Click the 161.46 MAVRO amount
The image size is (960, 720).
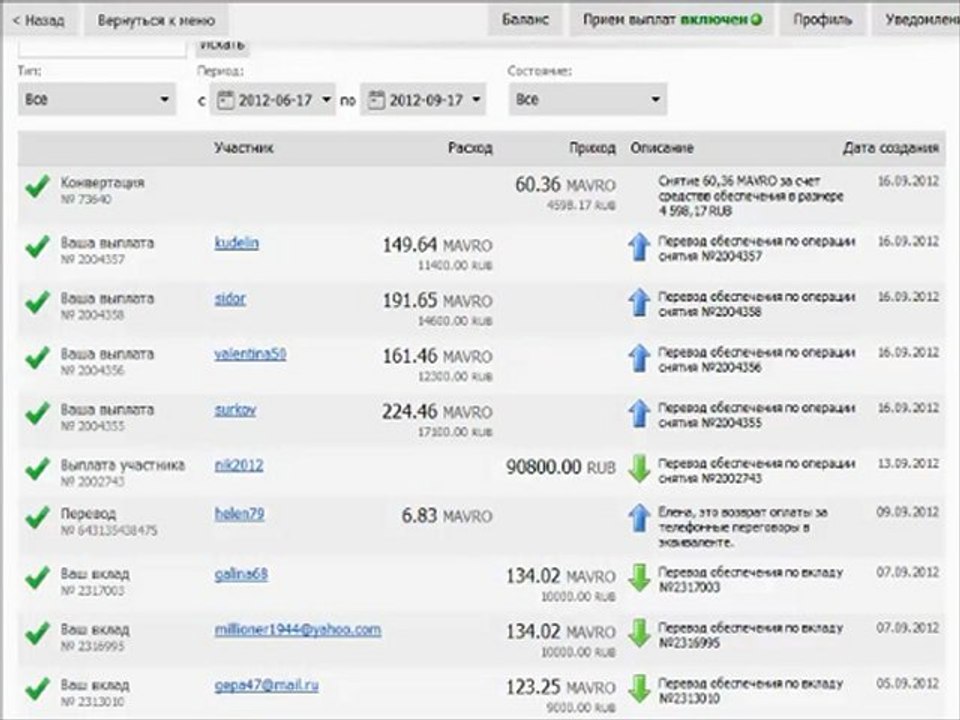(x=437, y=356)
